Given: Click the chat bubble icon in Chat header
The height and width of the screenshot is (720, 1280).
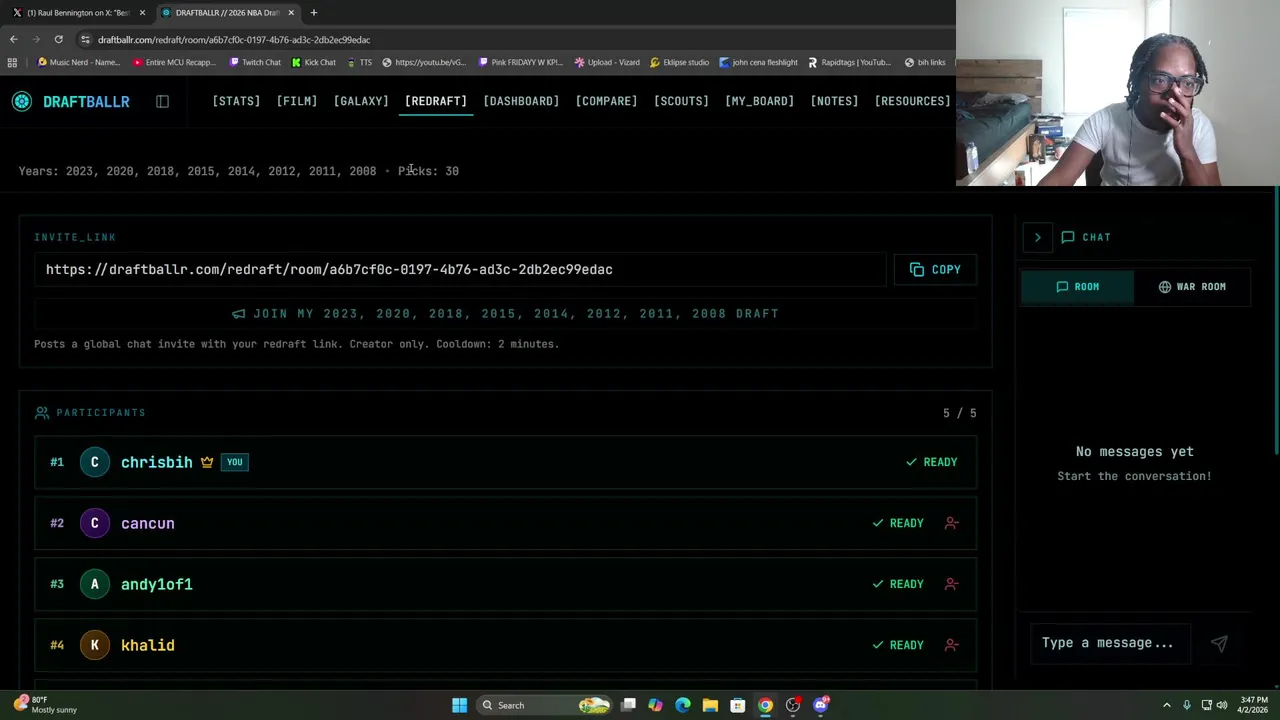Looking at the screenshot, I should pyautogui.click(x=1068, y=237).
